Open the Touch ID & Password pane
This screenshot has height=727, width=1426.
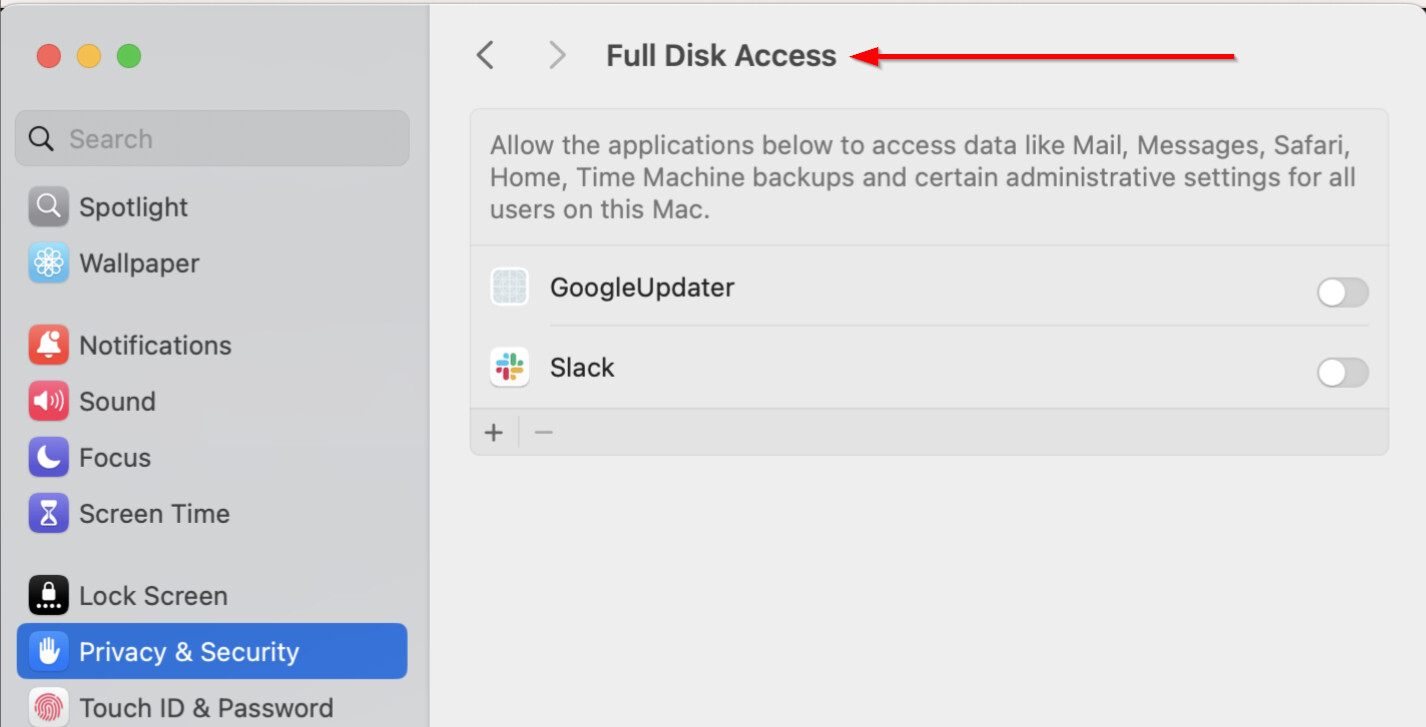[206, 707]
